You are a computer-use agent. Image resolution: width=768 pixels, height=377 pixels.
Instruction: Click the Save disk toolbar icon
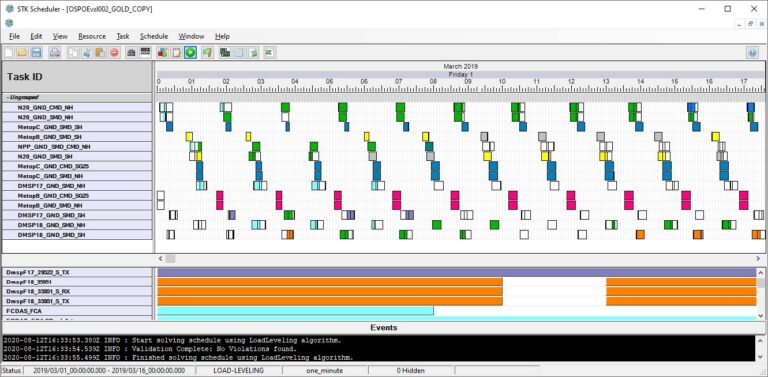pos(36,52)
